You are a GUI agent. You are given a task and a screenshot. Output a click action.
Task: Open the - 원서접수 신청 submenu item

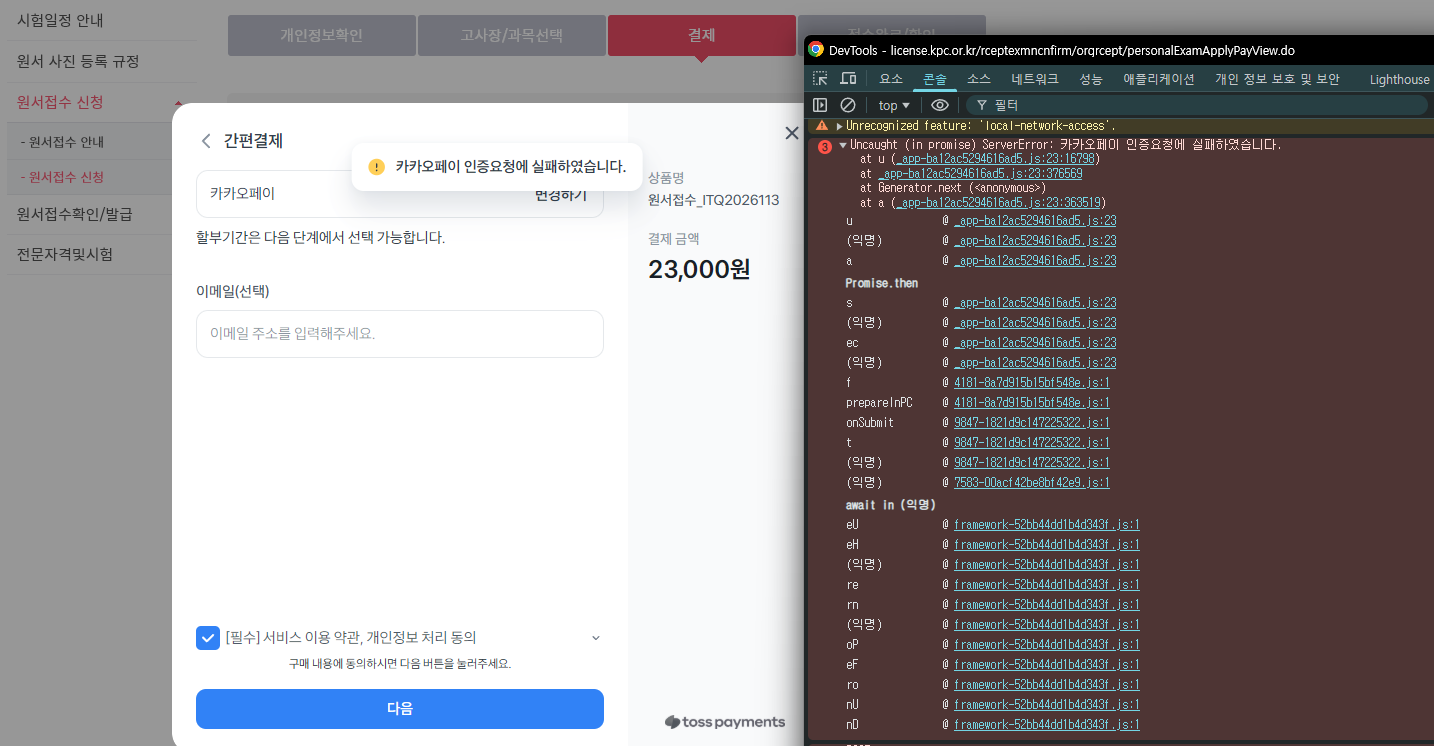(x=62, y=177)
